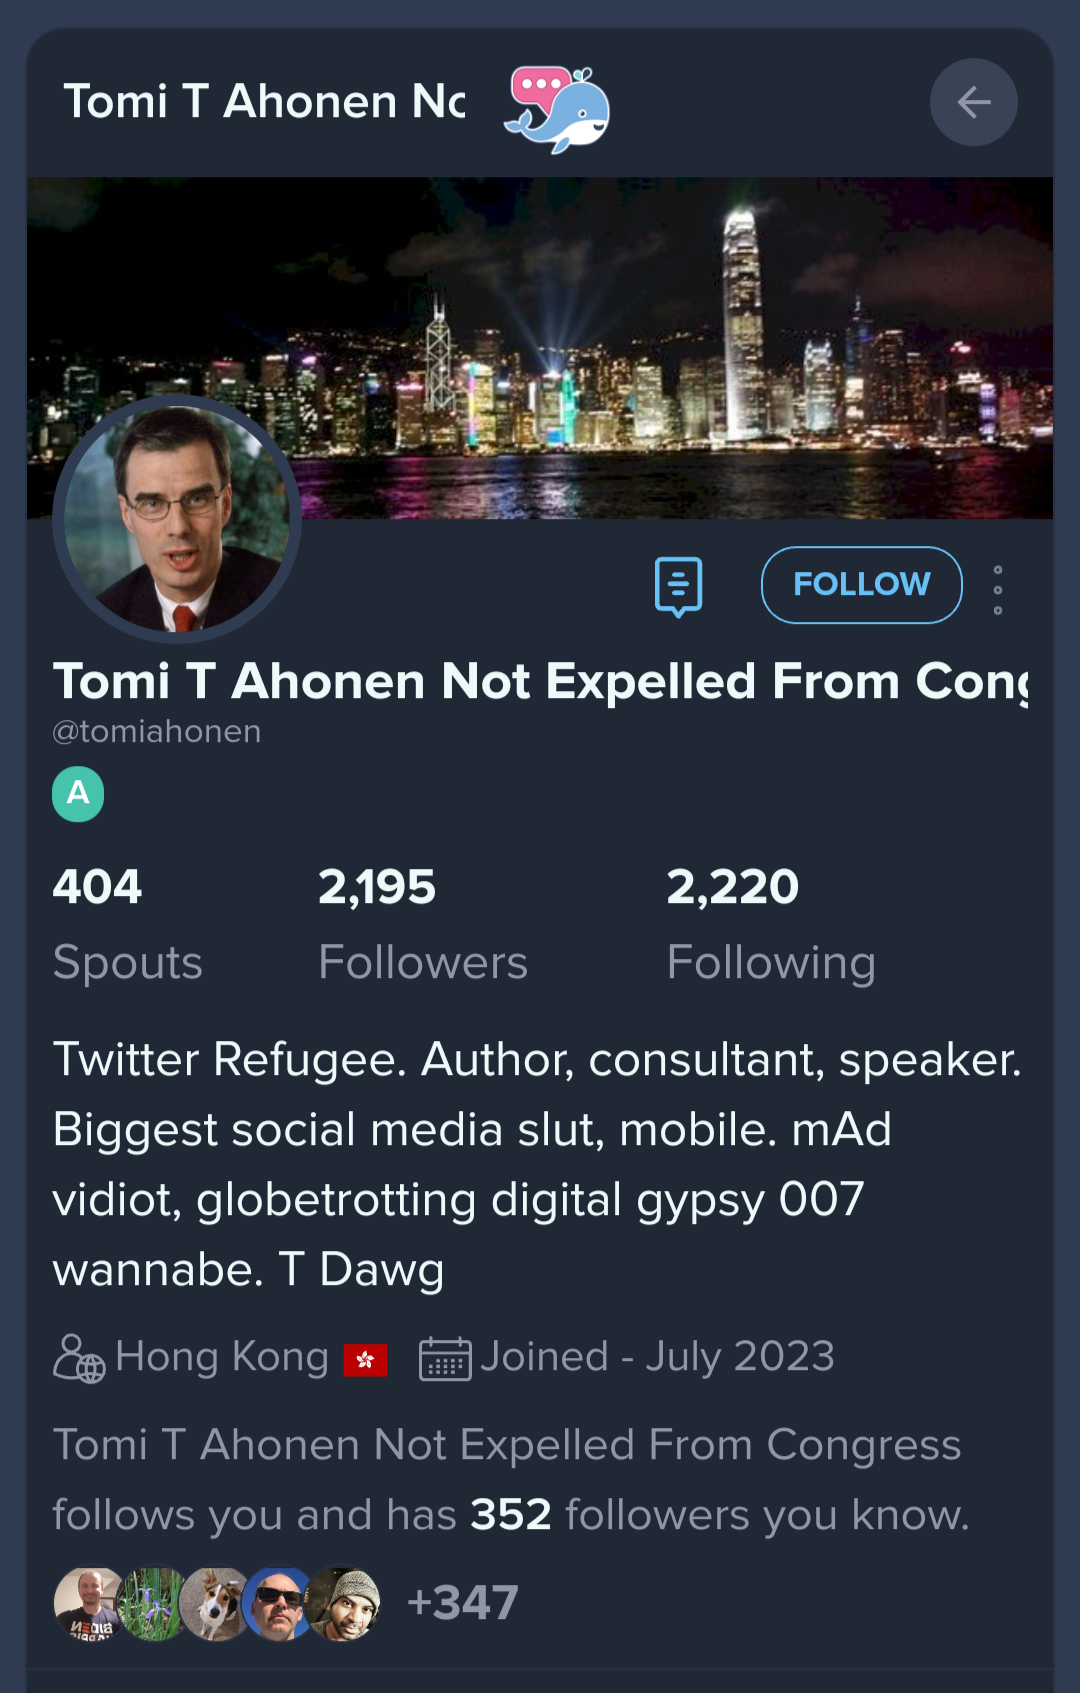Tap the Hong Kong flag emoji
The width and height of the screenshot is (1080, 1693).
[x=365, y=1360]
